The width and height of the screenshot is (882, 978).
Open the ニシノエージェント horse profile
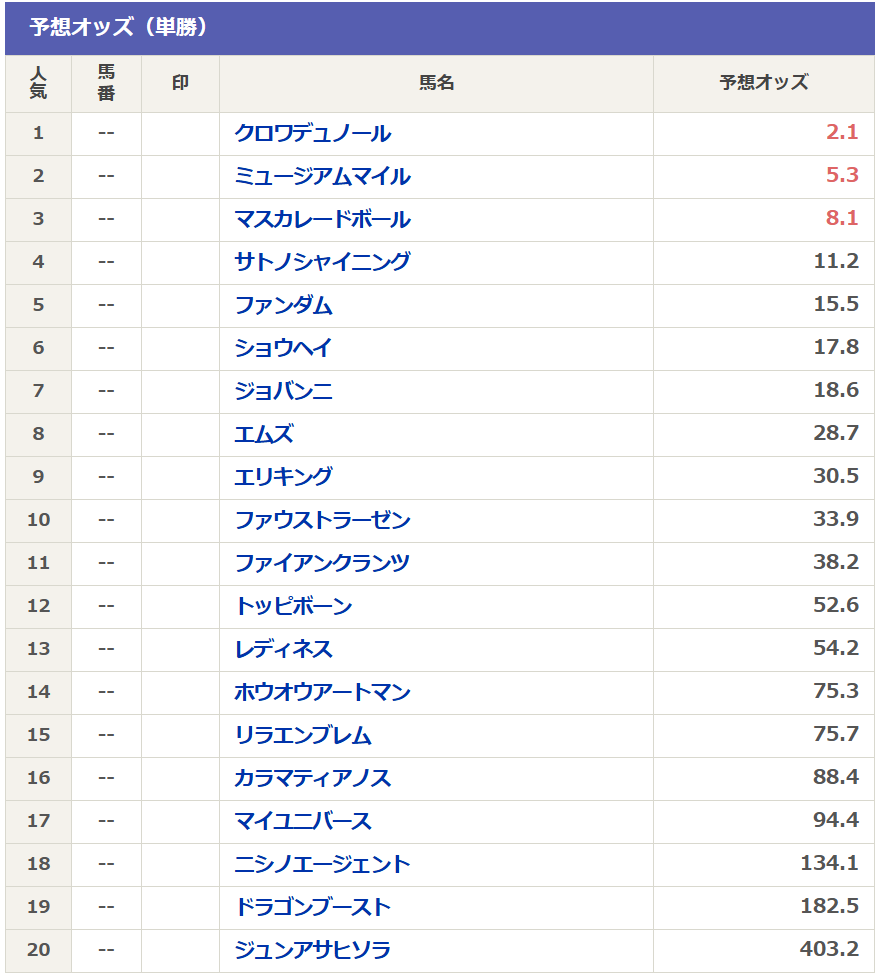(x=322, y=865)
